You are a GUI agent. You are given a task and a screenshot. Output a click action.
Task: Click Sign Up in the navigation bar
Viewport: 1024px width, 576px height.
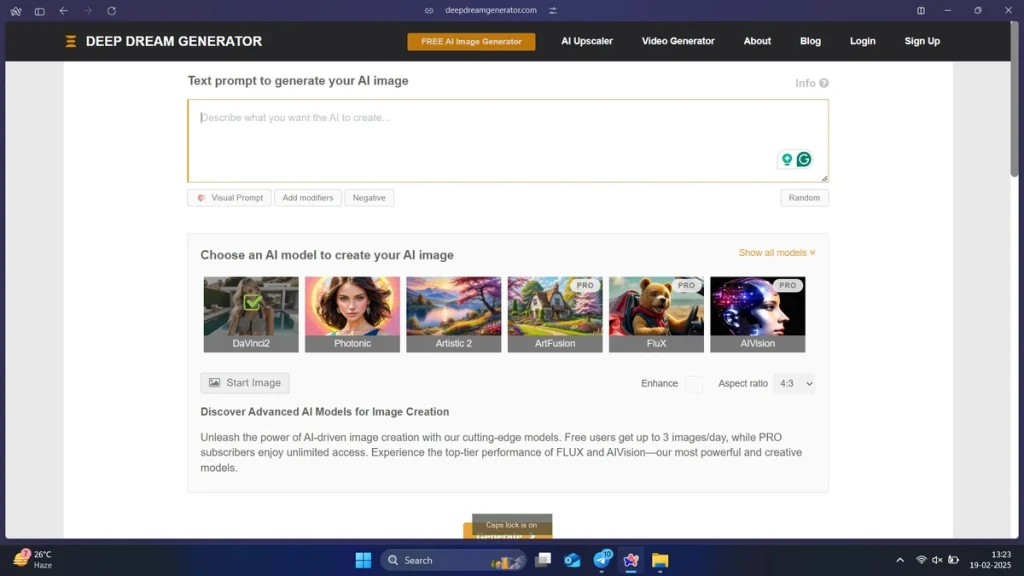pos(921,41)
